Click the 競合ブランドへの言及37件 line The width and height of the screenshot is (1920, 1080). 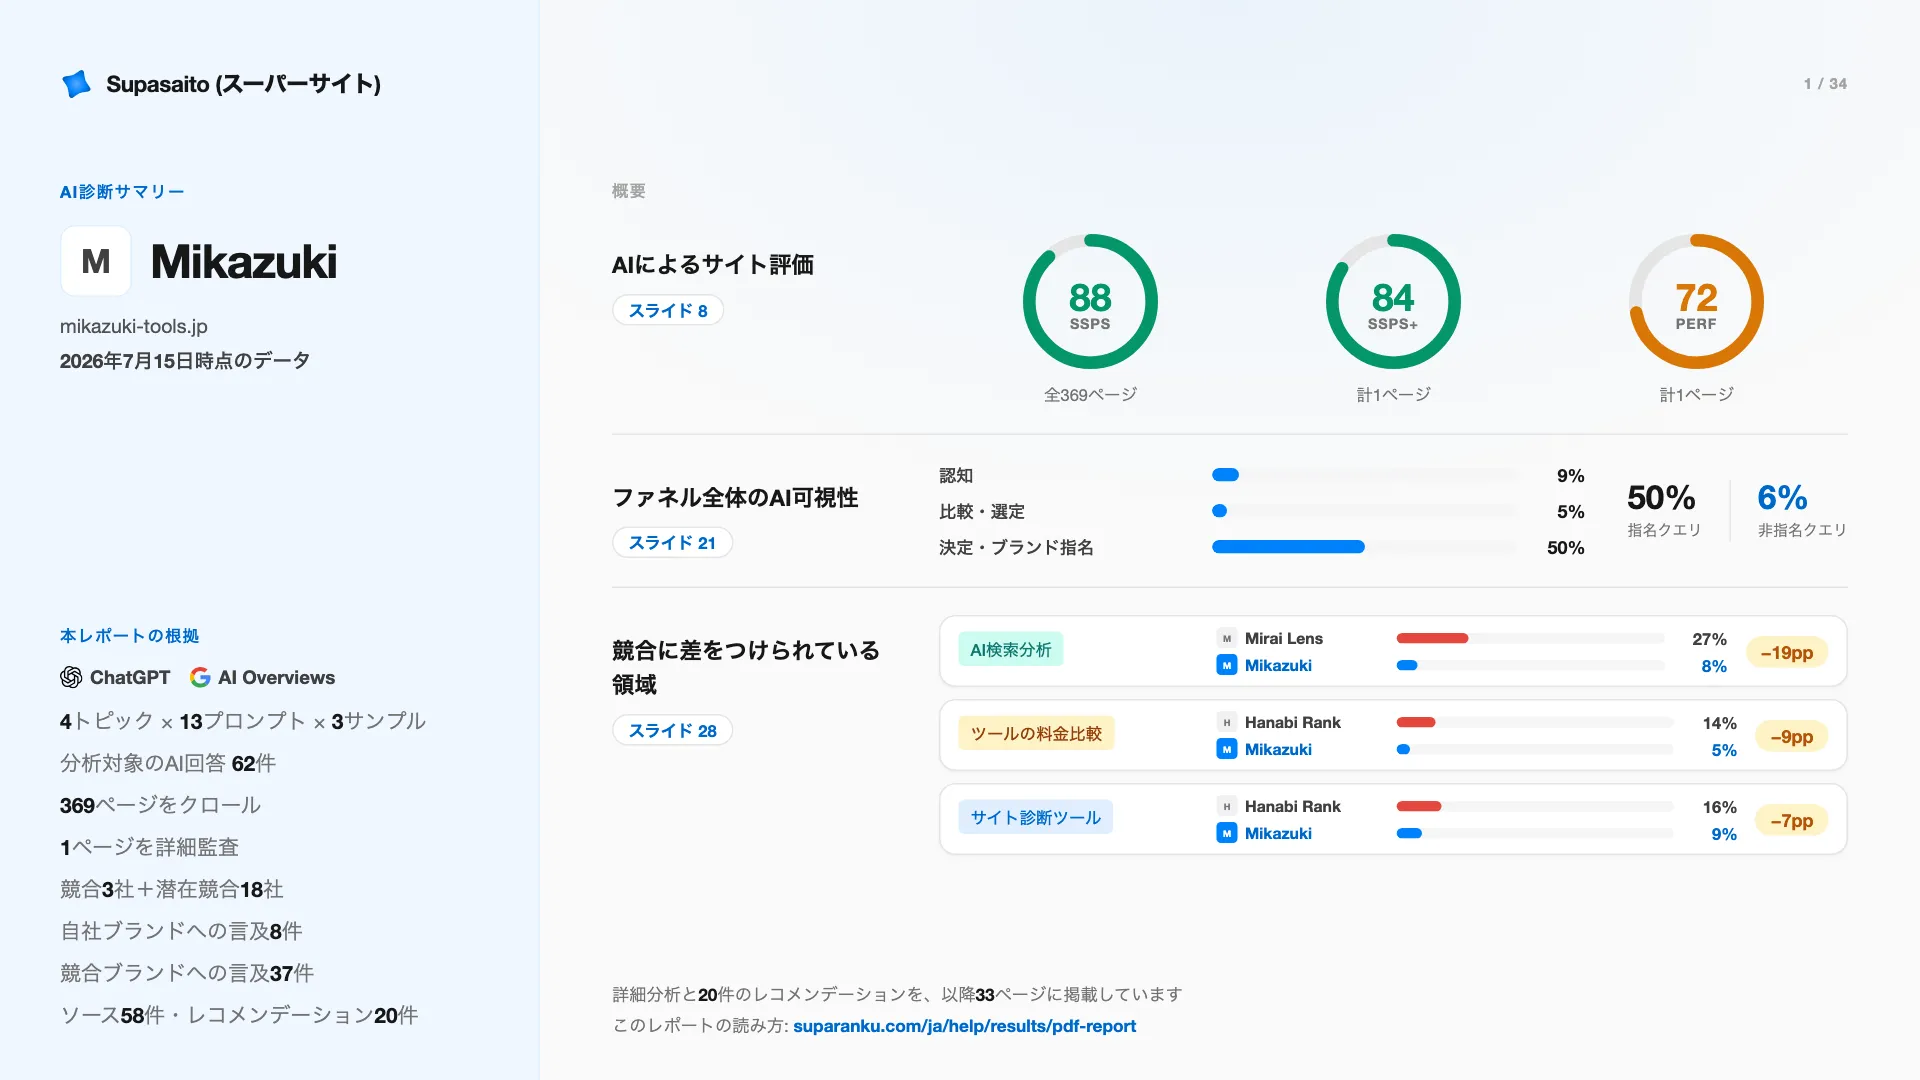(x=187, y=973)
